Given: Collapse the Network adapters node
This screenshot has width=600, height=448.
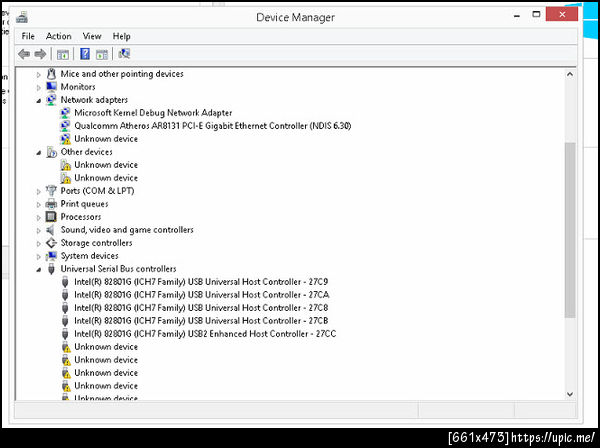Looking at the screenshot, I should 39,101.
